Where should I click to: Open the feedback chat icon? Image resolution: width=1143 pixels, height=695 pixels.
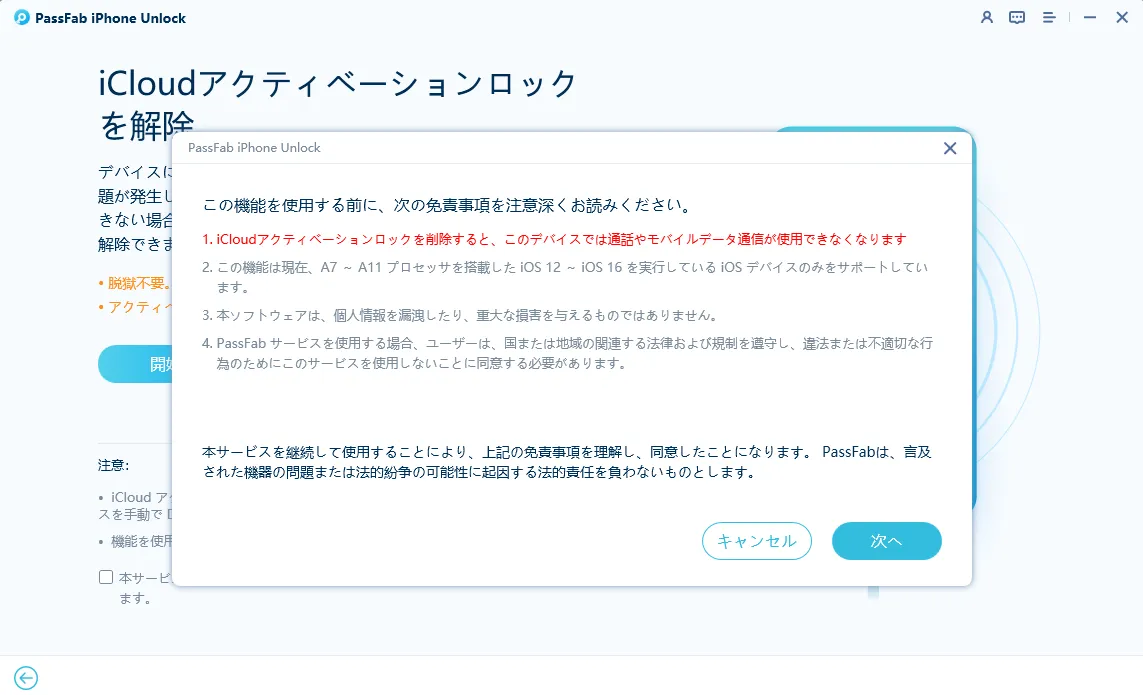pos(1017,18)
